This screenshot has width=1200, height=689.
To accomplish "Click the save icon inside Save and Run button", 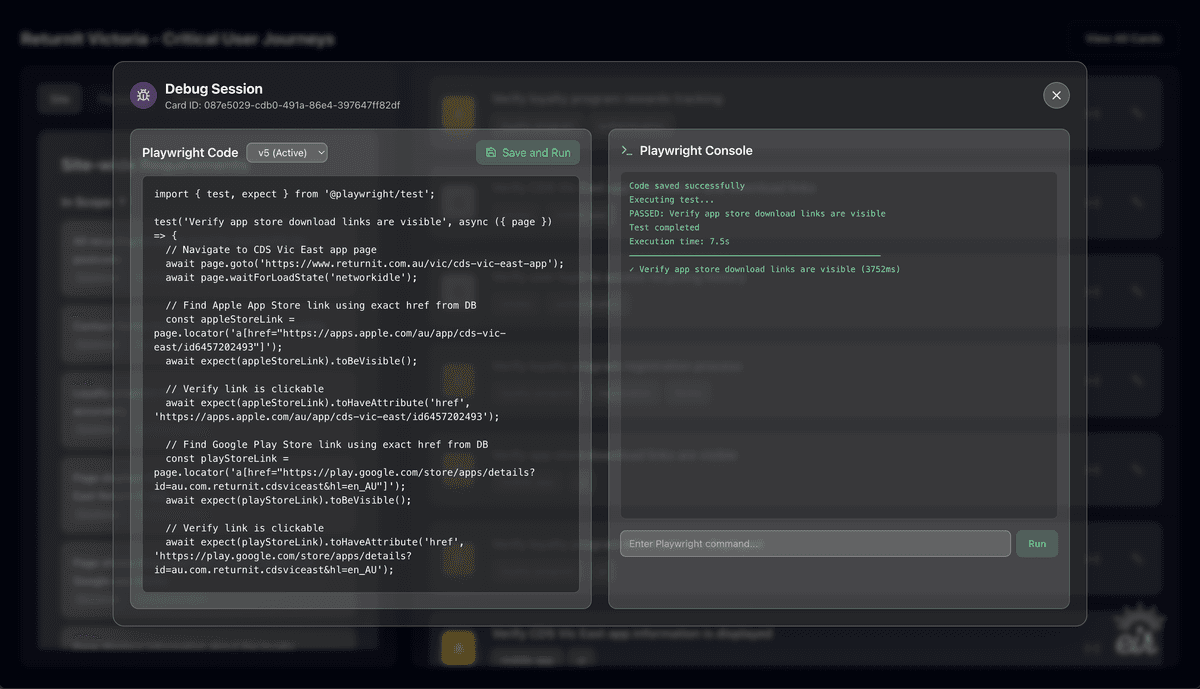I will (x=492, y=152).
